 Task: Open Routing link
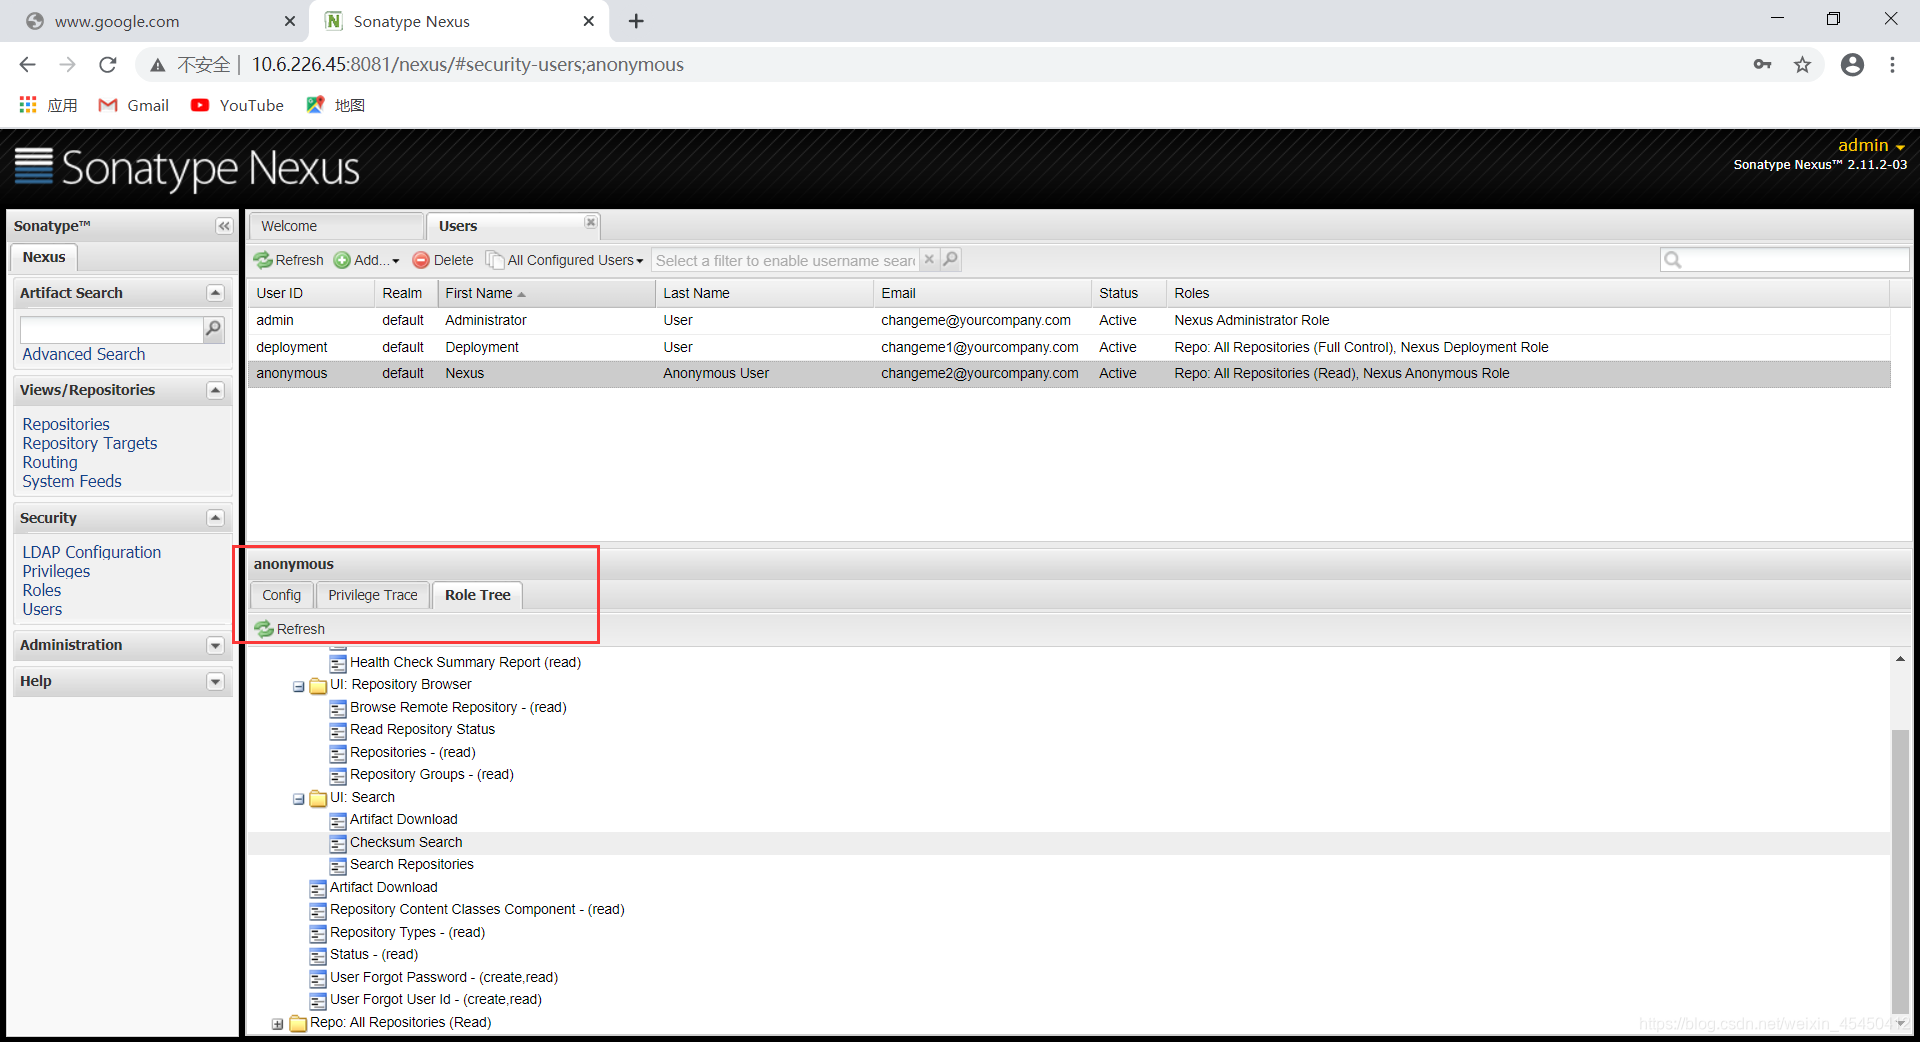[x=50, y=462]
